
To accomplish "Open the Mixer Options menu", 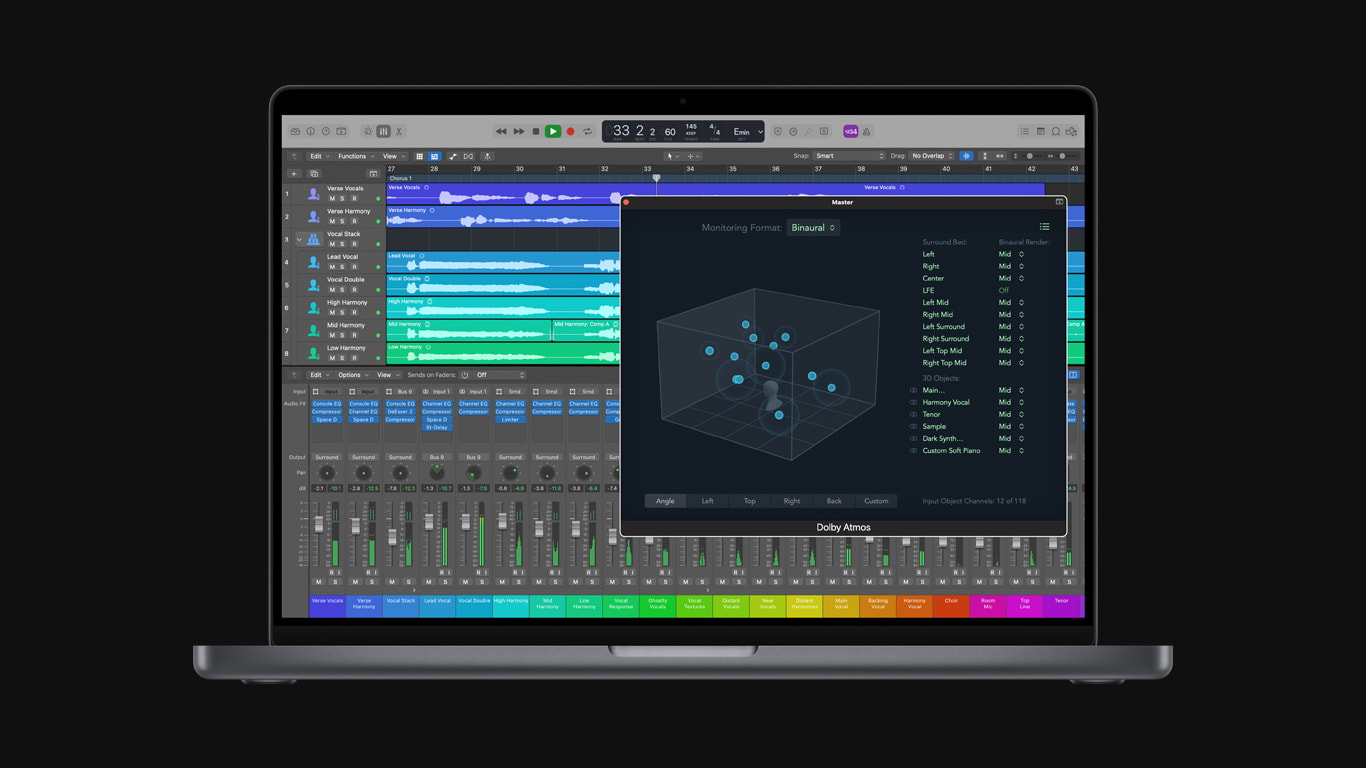I will 351,375.
